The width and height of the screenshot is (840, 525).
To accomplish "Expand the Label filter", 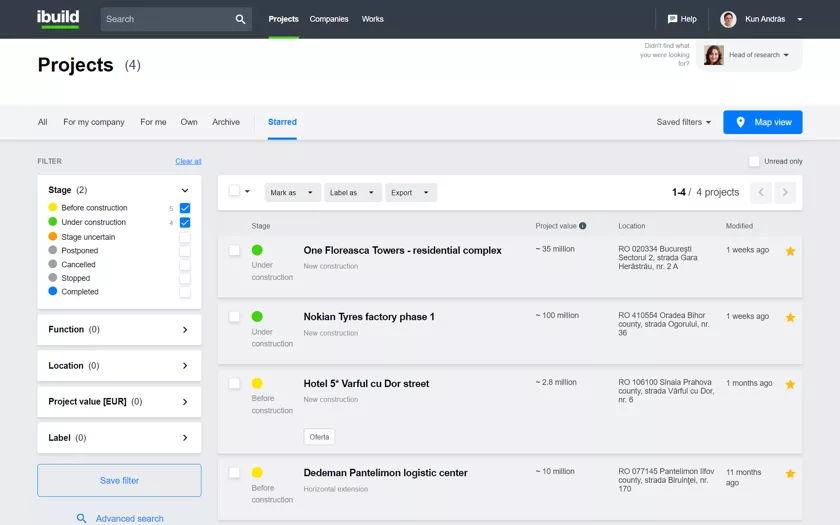I will click(185, 438).
